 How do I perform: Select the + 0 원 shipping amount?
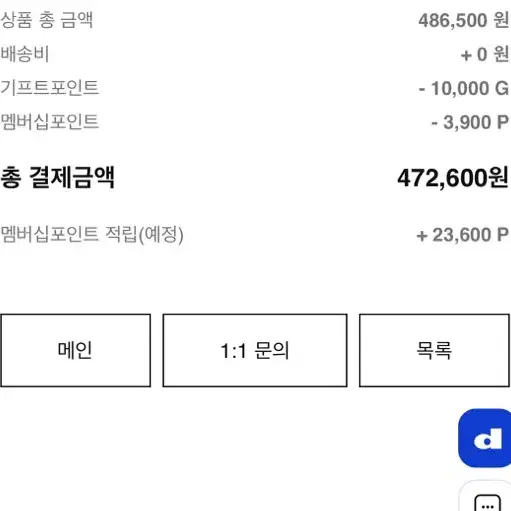pyautogui.click(x=485, y=54)
